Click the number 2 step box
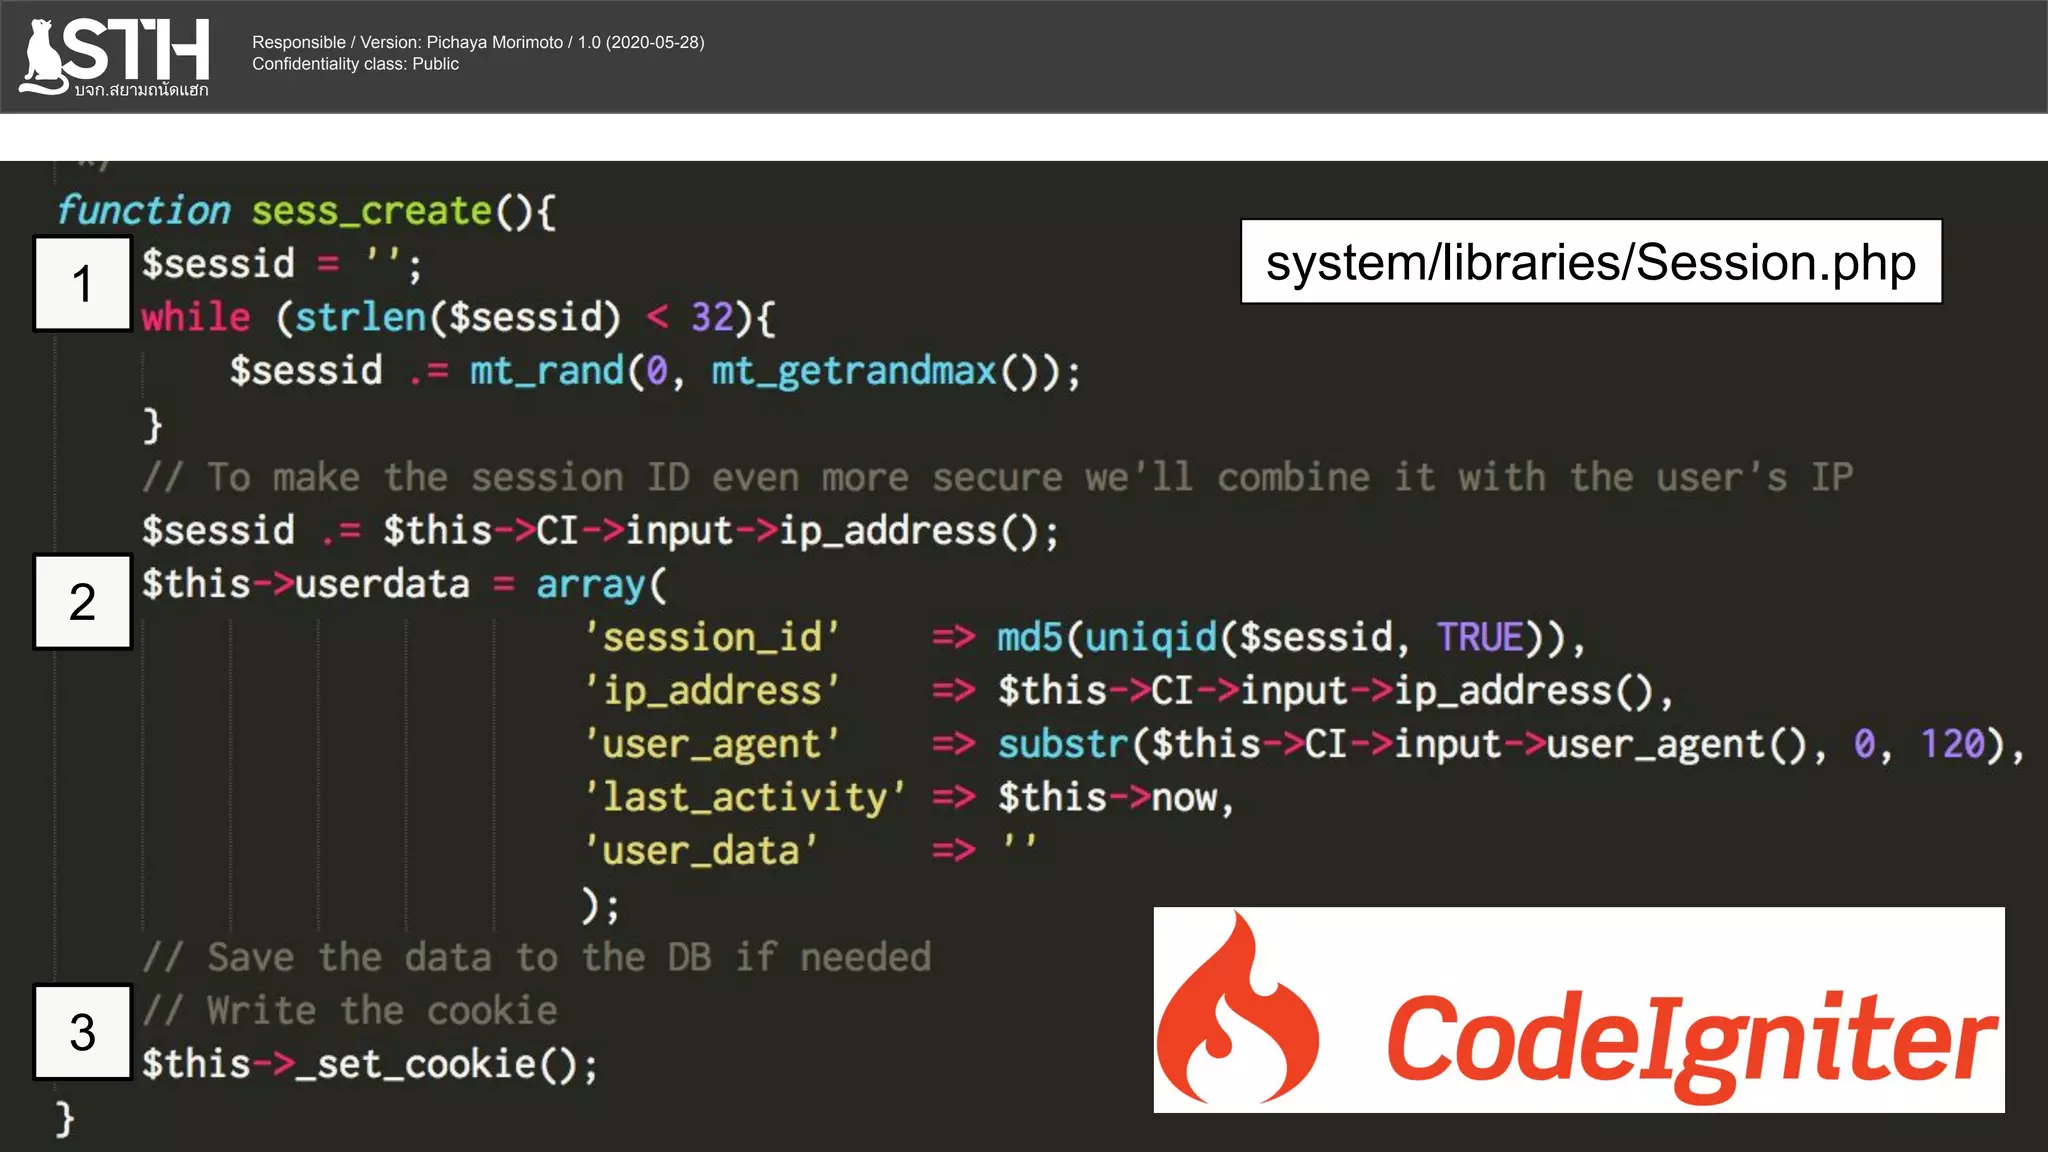The width and height of the screenshot is (2048, 1152). [83, 602]
